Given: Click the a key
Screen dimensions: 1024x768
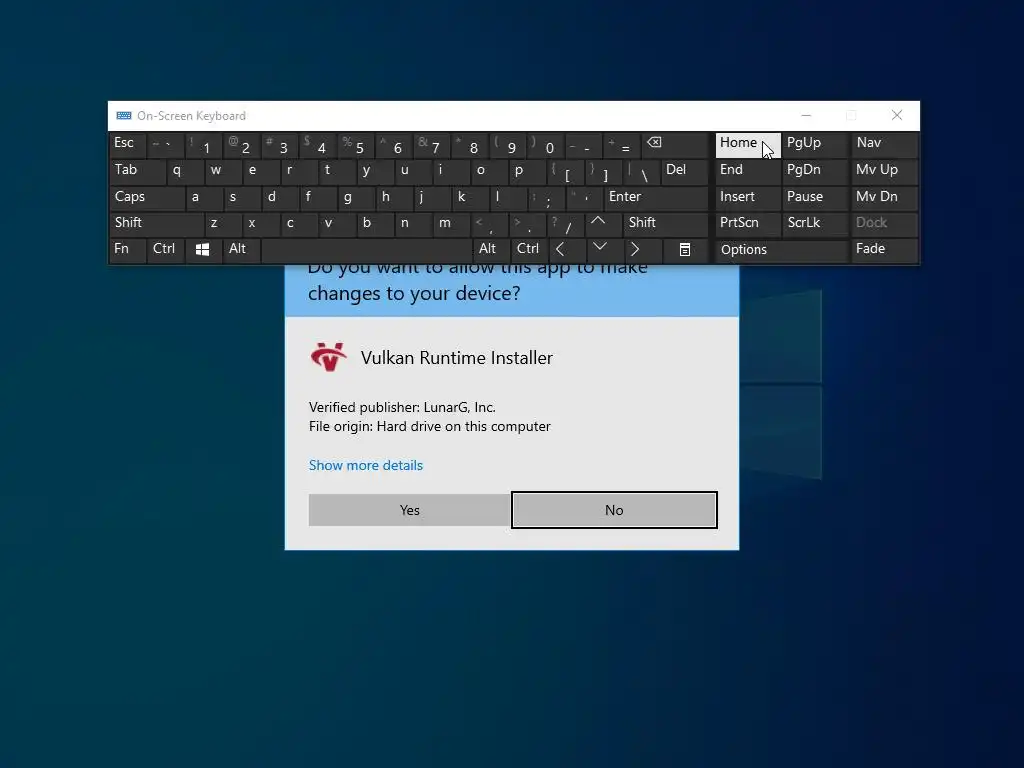Looking at the screenshot, I should (203, 197).
